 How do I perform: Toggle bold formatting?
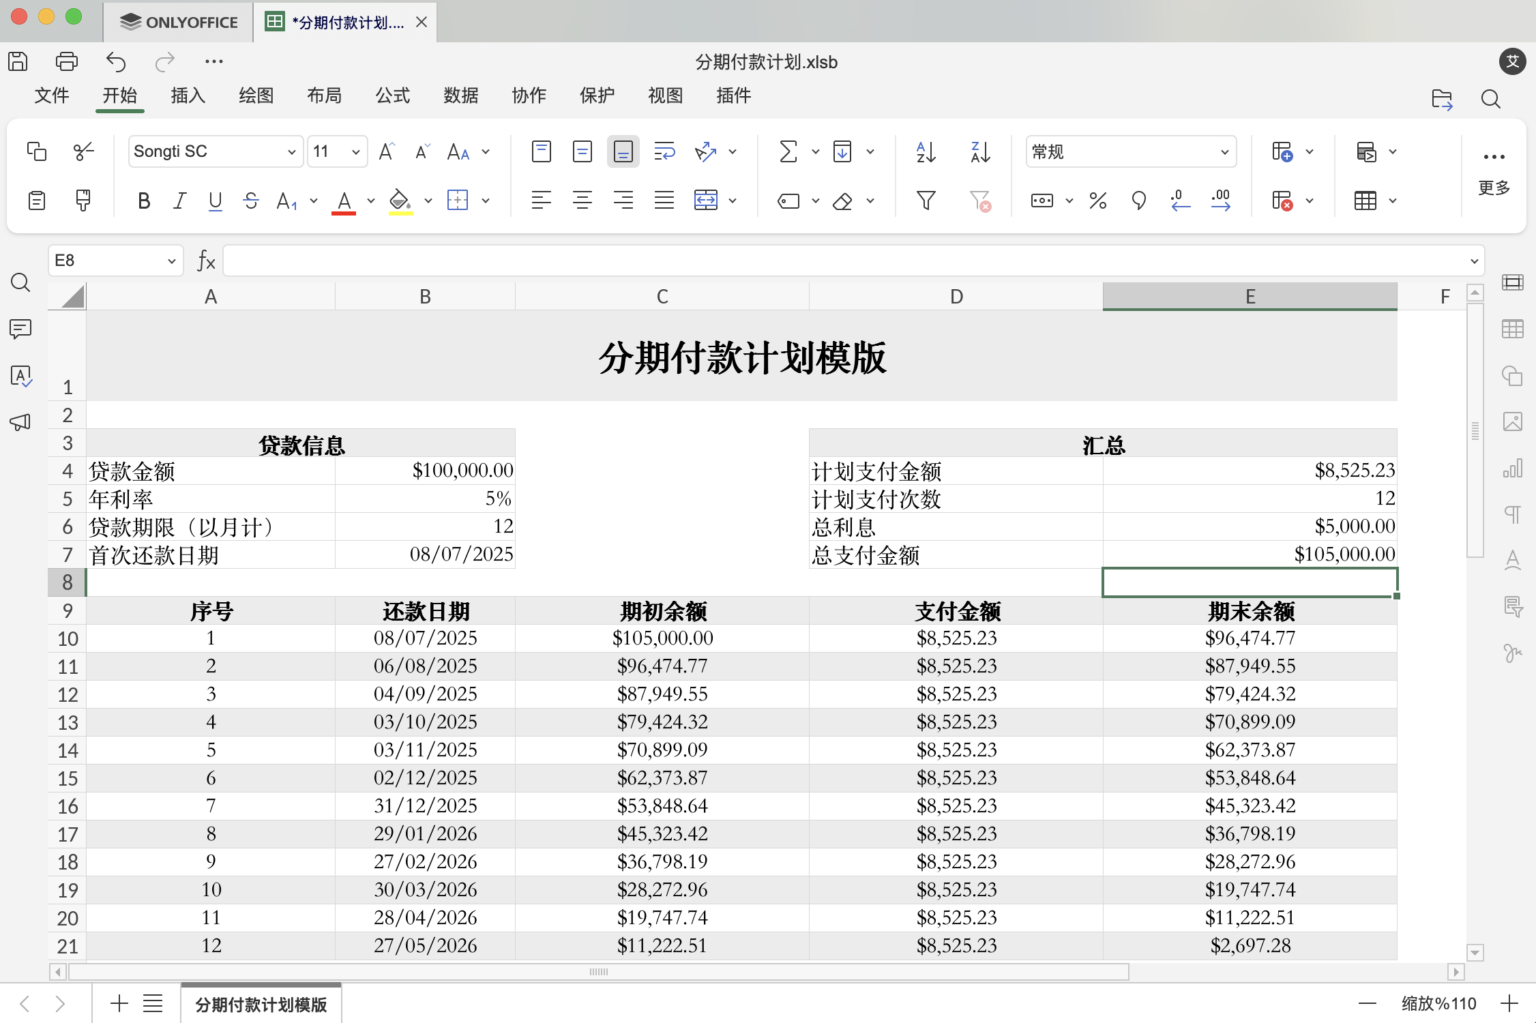[143, 200]
